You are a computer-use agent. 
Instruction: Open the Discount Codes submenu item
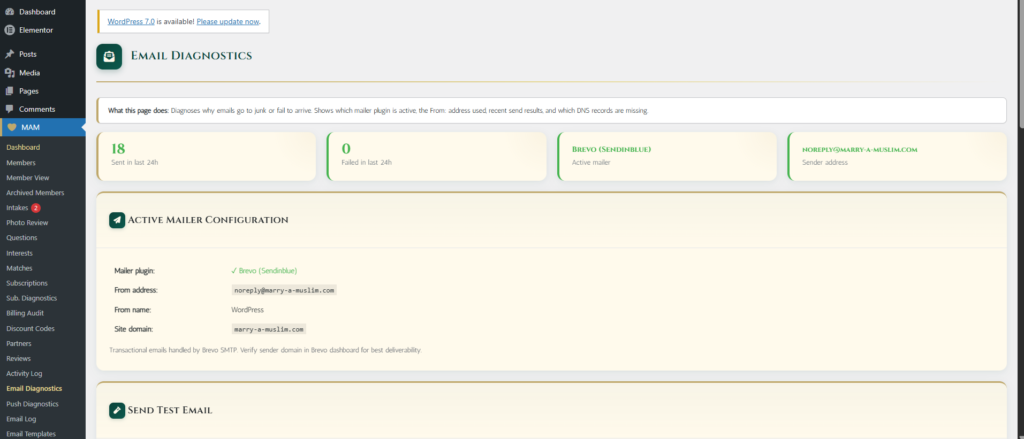tap(30, 329)
